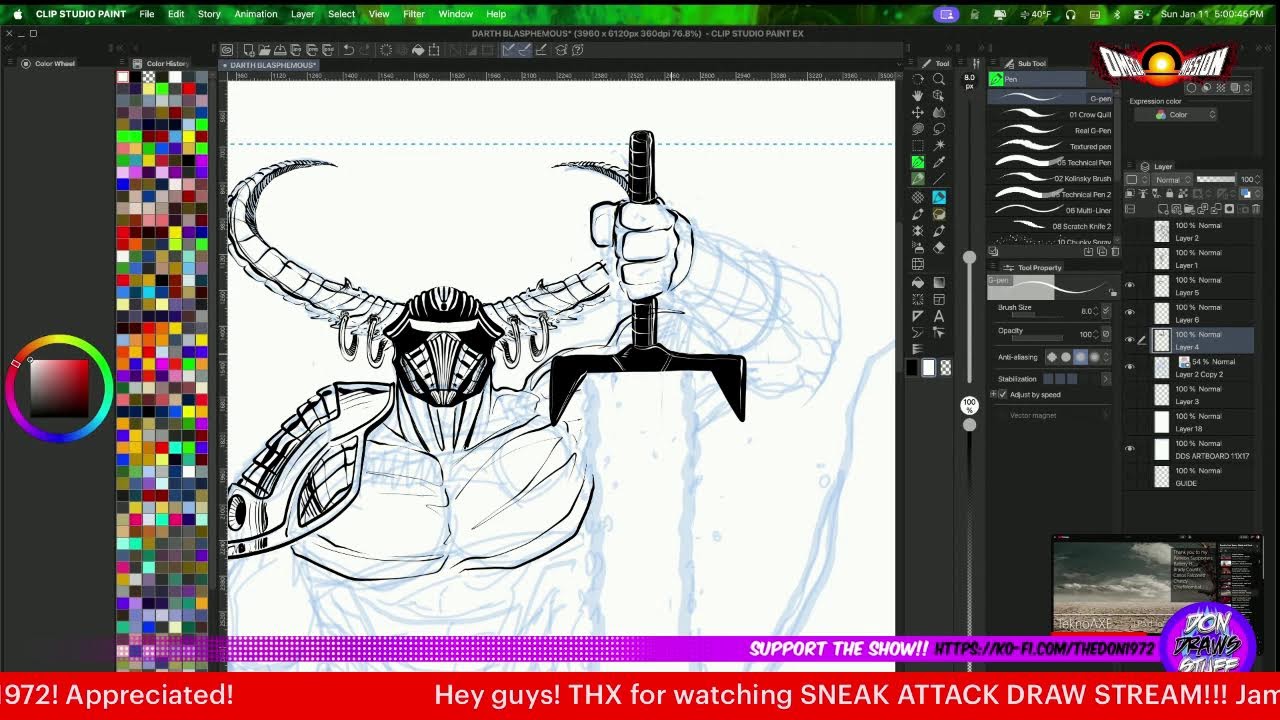Open Brush Size dynamics settings button
The height and width of the screenshot is (720, 1280).
(1106, 310)
